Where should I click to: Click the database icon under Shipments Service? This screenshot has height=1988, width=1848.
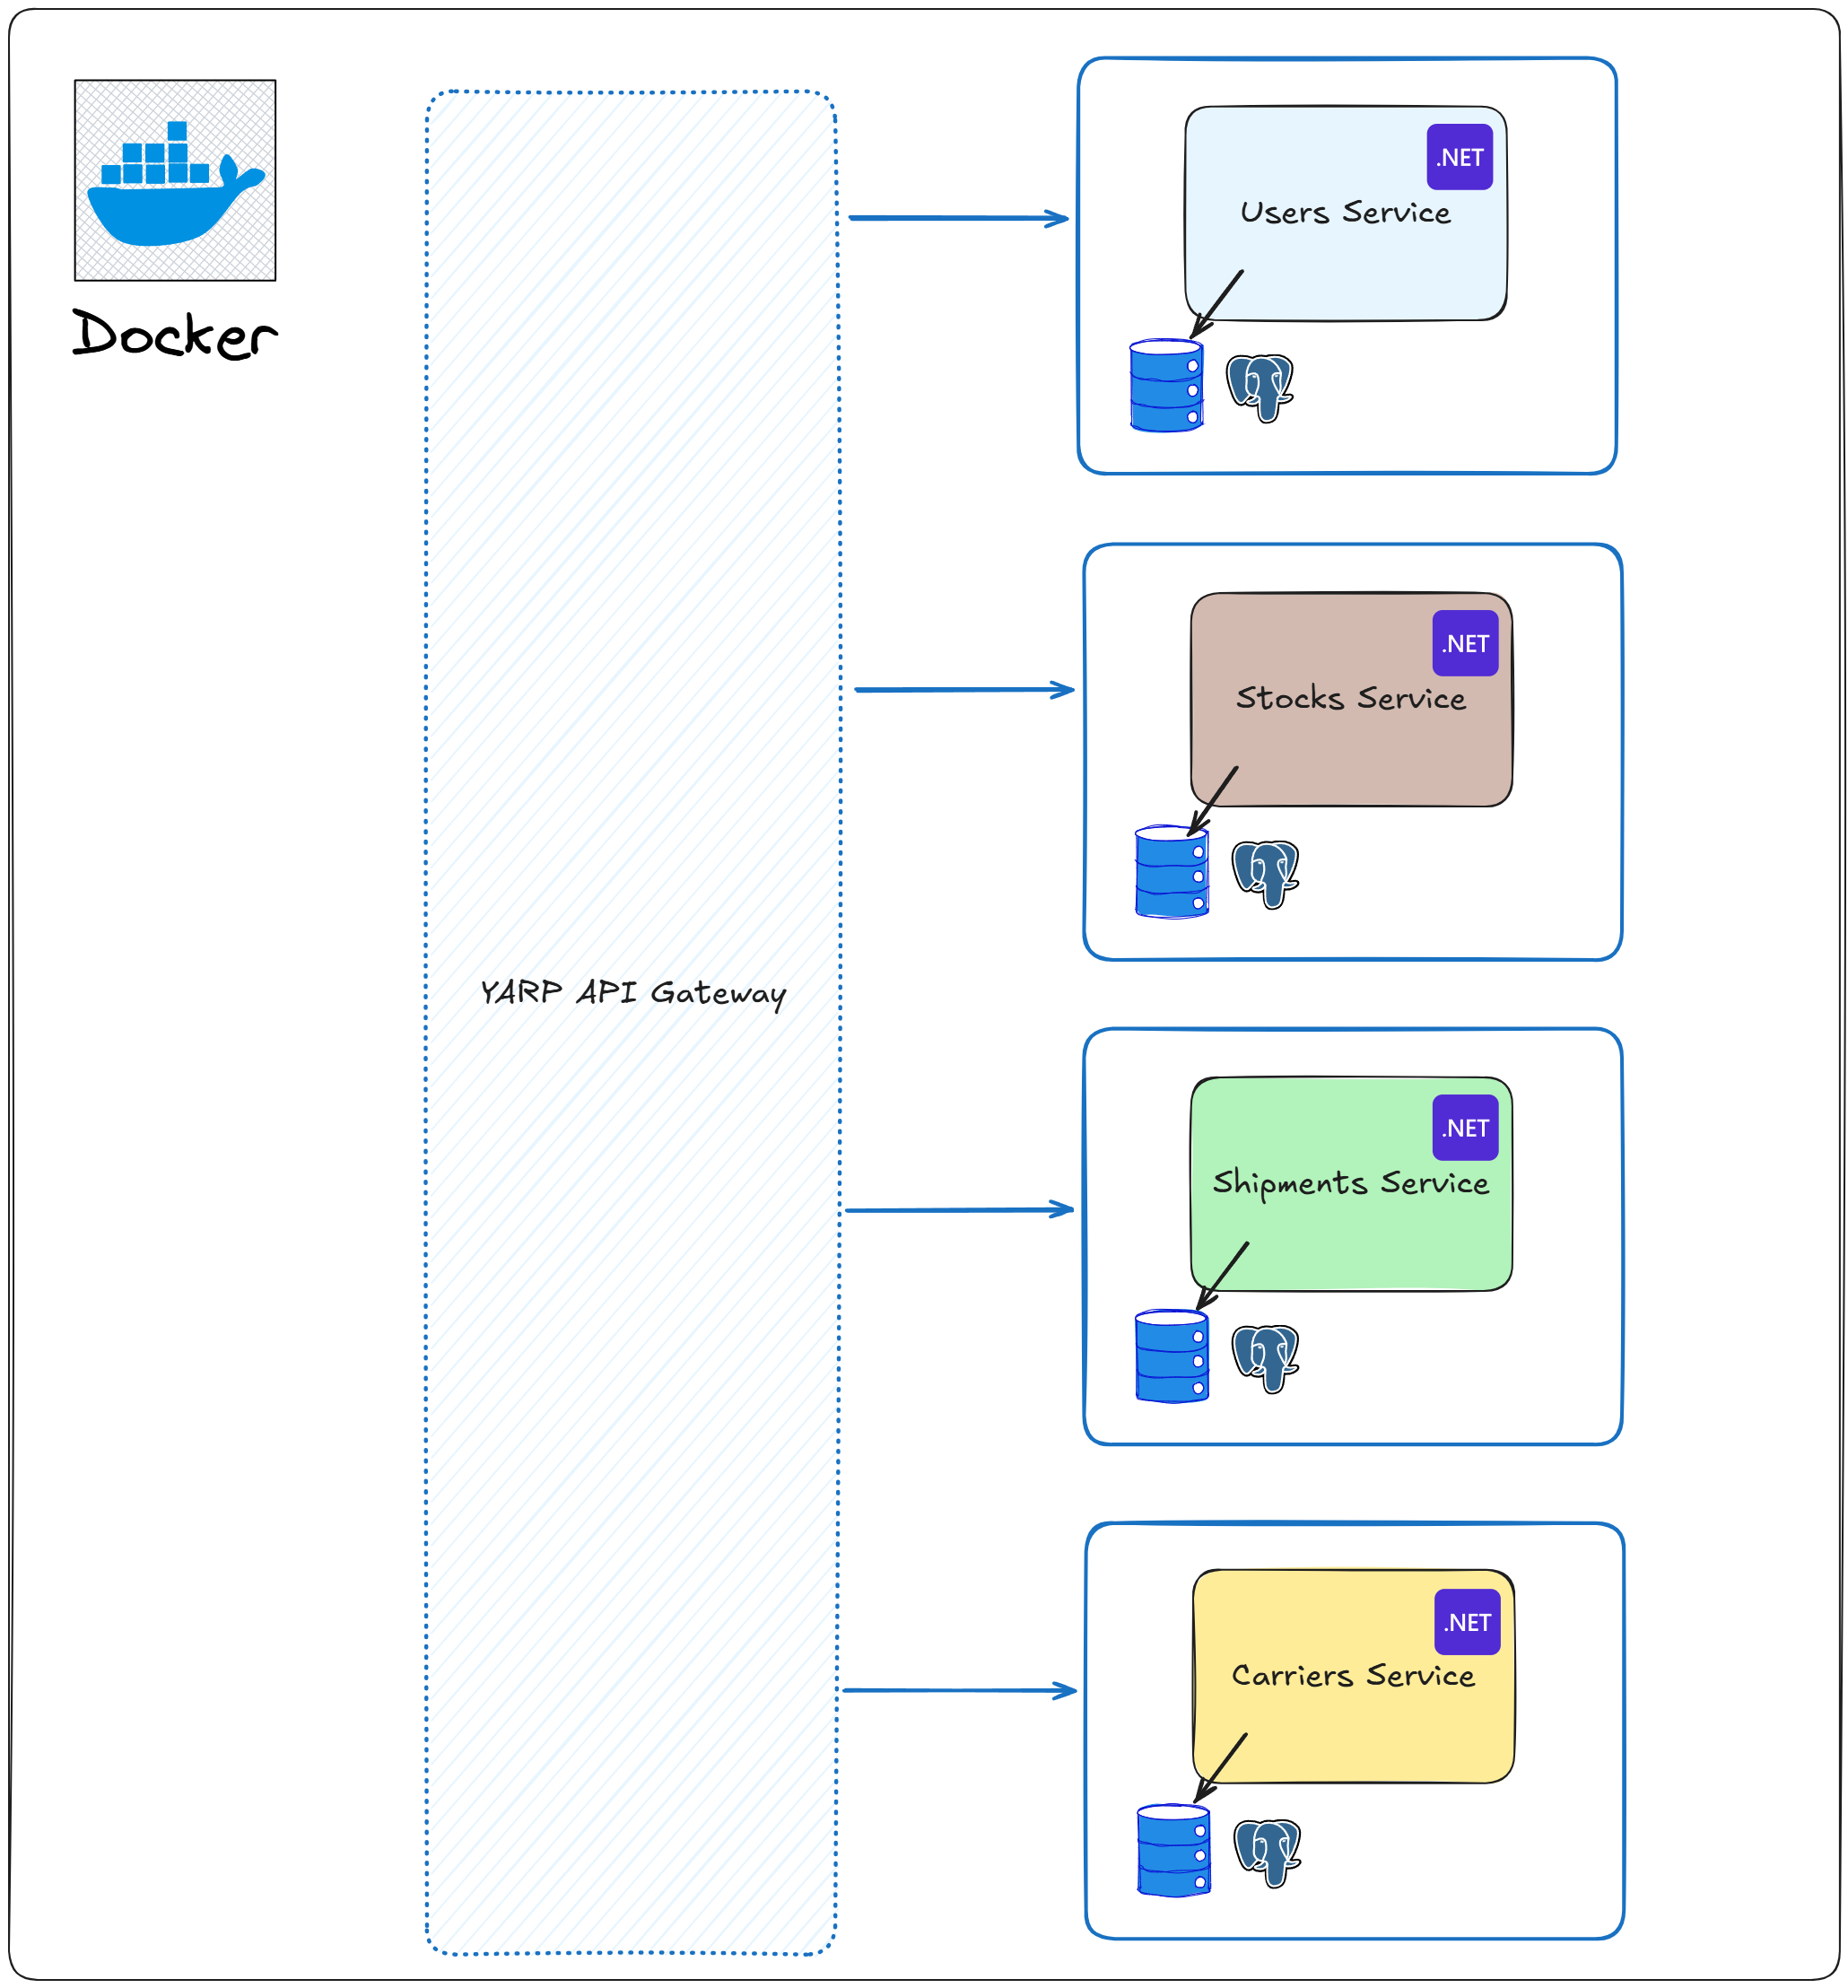pos(1172,1356)
